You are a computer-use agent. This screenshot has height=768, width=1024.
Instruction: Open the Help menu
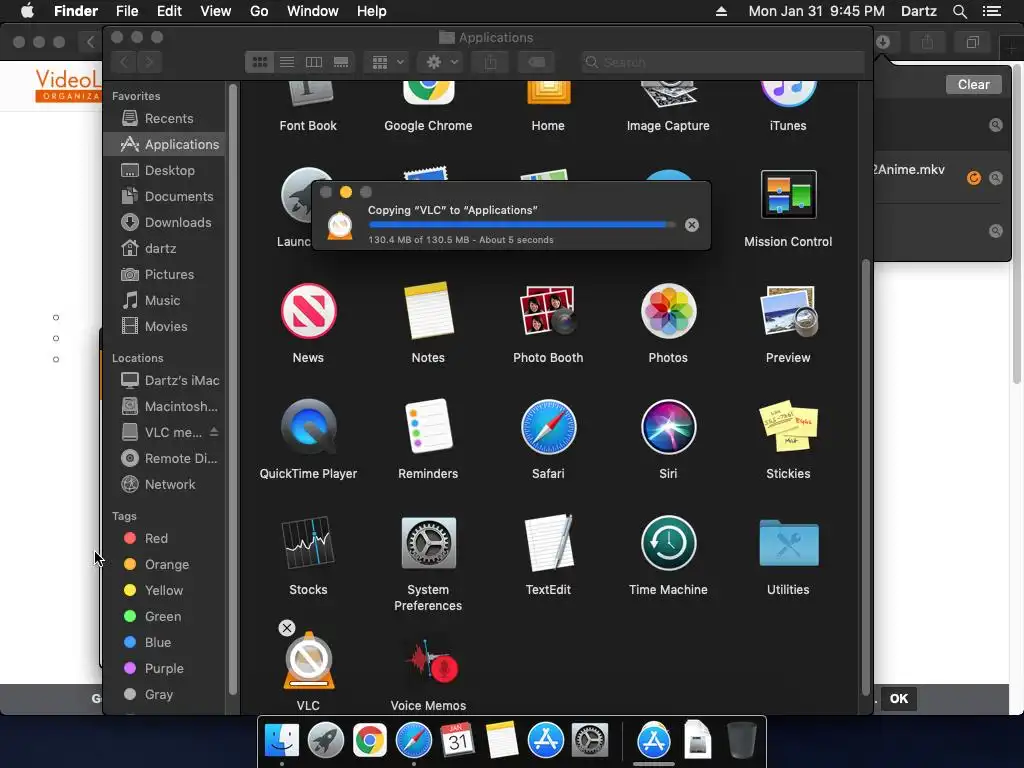[372, 11]
